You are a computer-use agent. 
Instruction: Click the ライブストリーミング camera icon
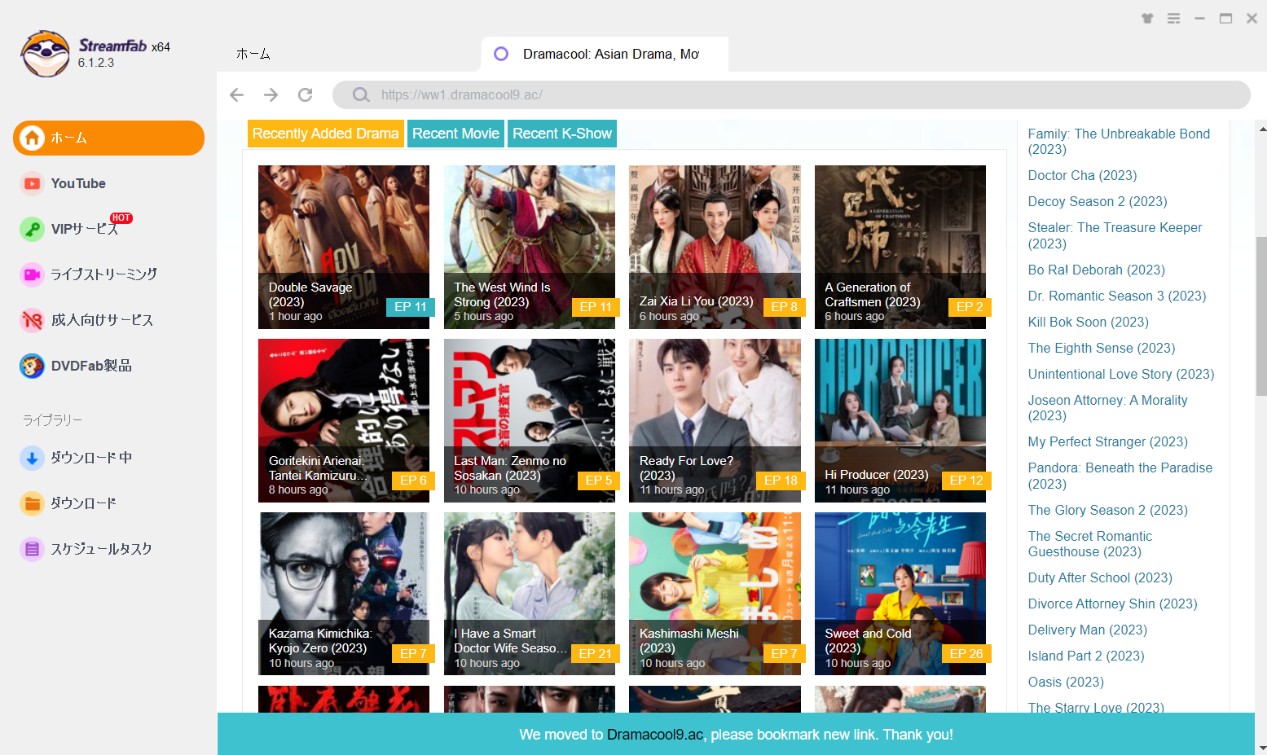pyautogui.click(x=32, y=274)
